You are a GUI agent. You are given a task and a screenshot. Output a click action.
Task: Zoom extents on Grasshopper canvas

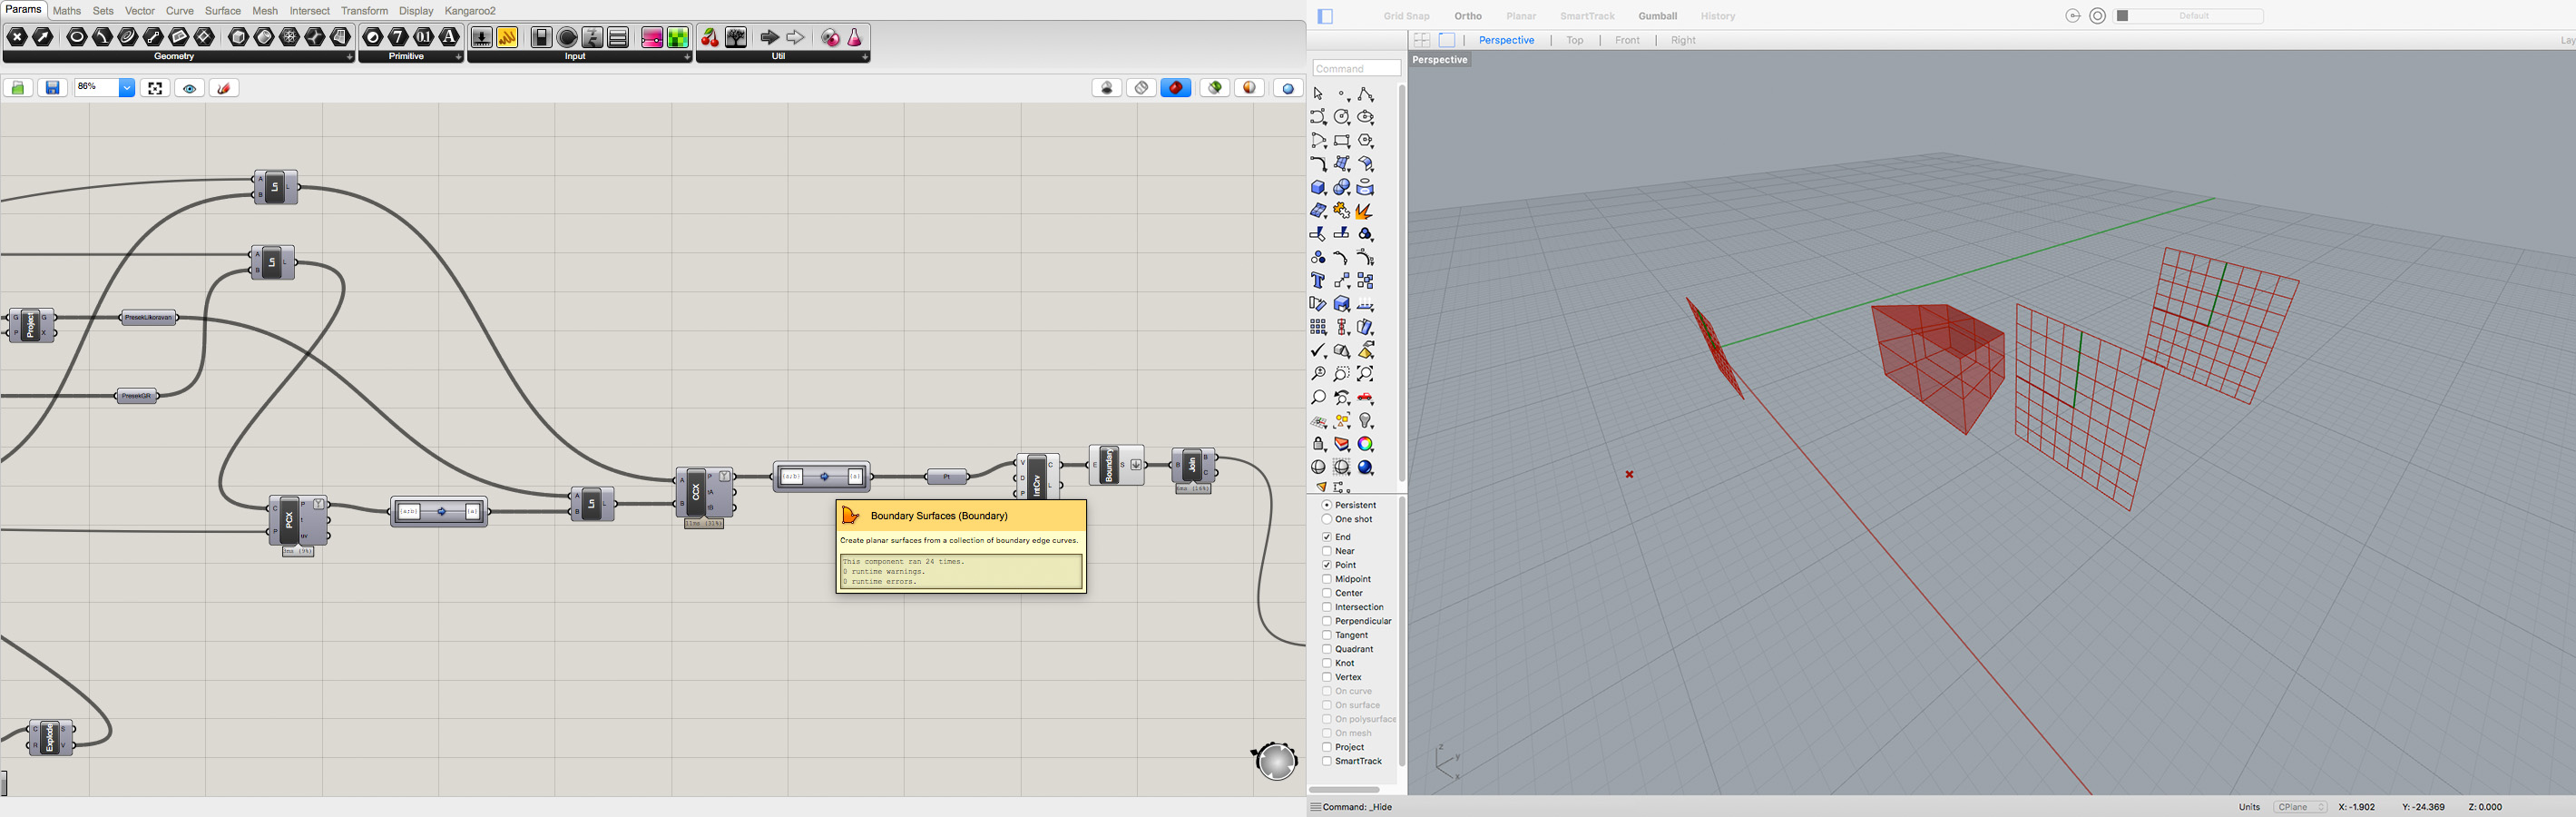pyautogui.click(x=155, y=88)
